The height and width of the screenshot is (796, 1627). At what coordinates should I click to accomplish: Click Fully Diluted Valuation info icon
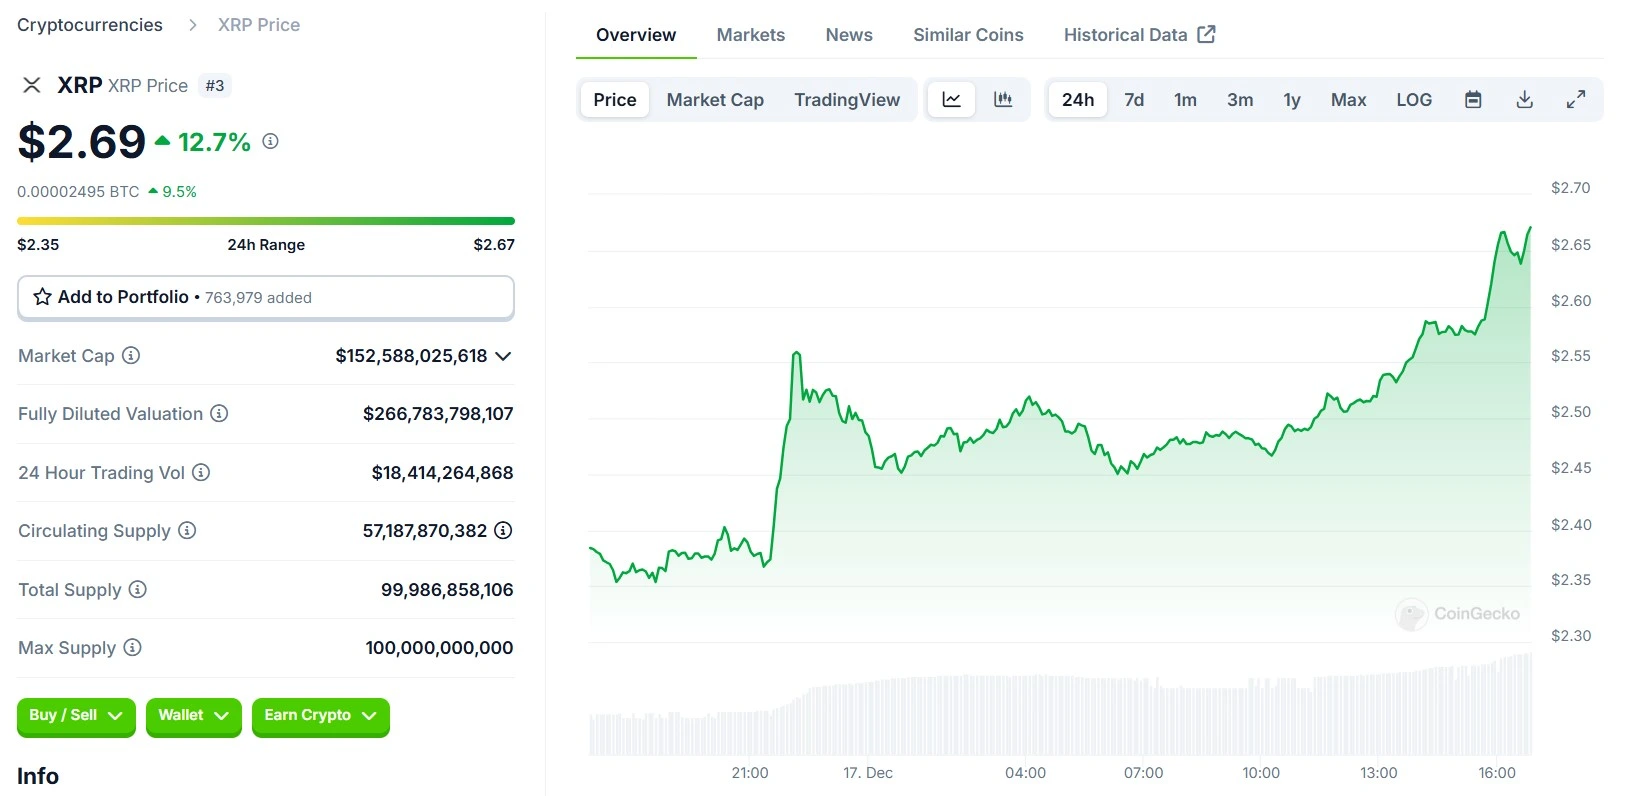(219, 413)
